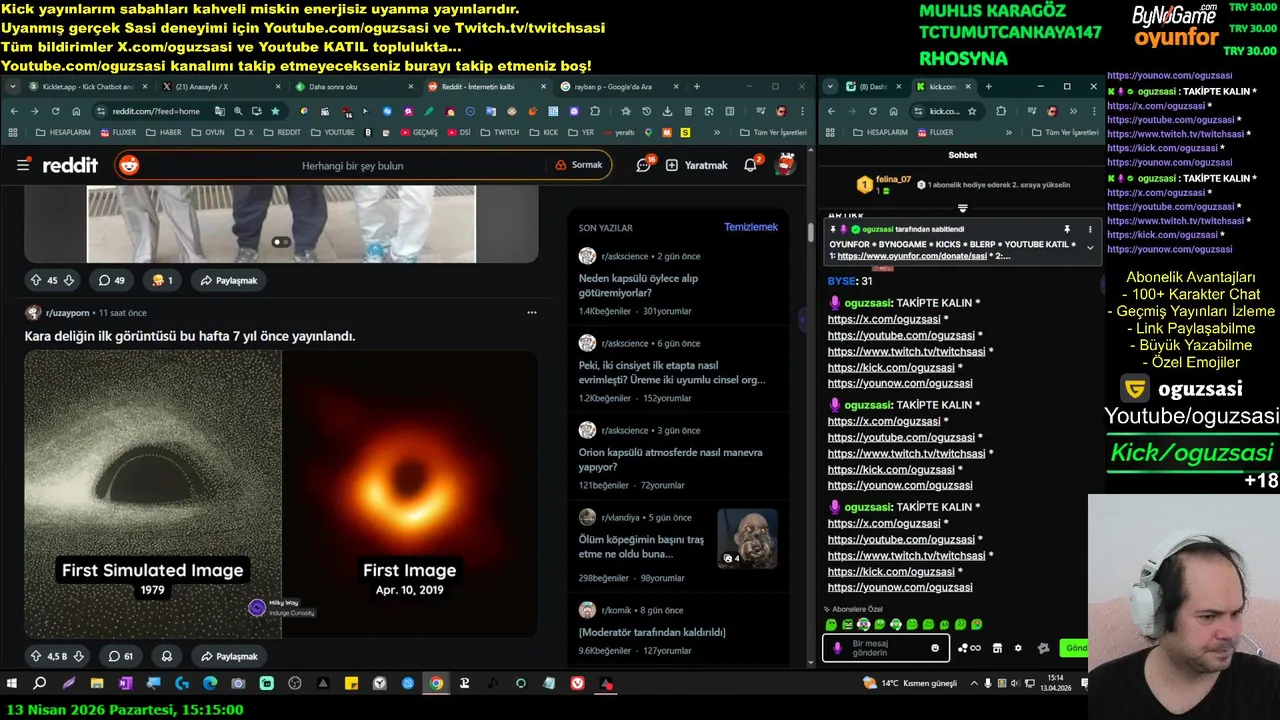Open the r/vlandiya recent post thumbnail
Viewport: 1280px width, 720px height.
pyautogui.click(x=747, y=539)
